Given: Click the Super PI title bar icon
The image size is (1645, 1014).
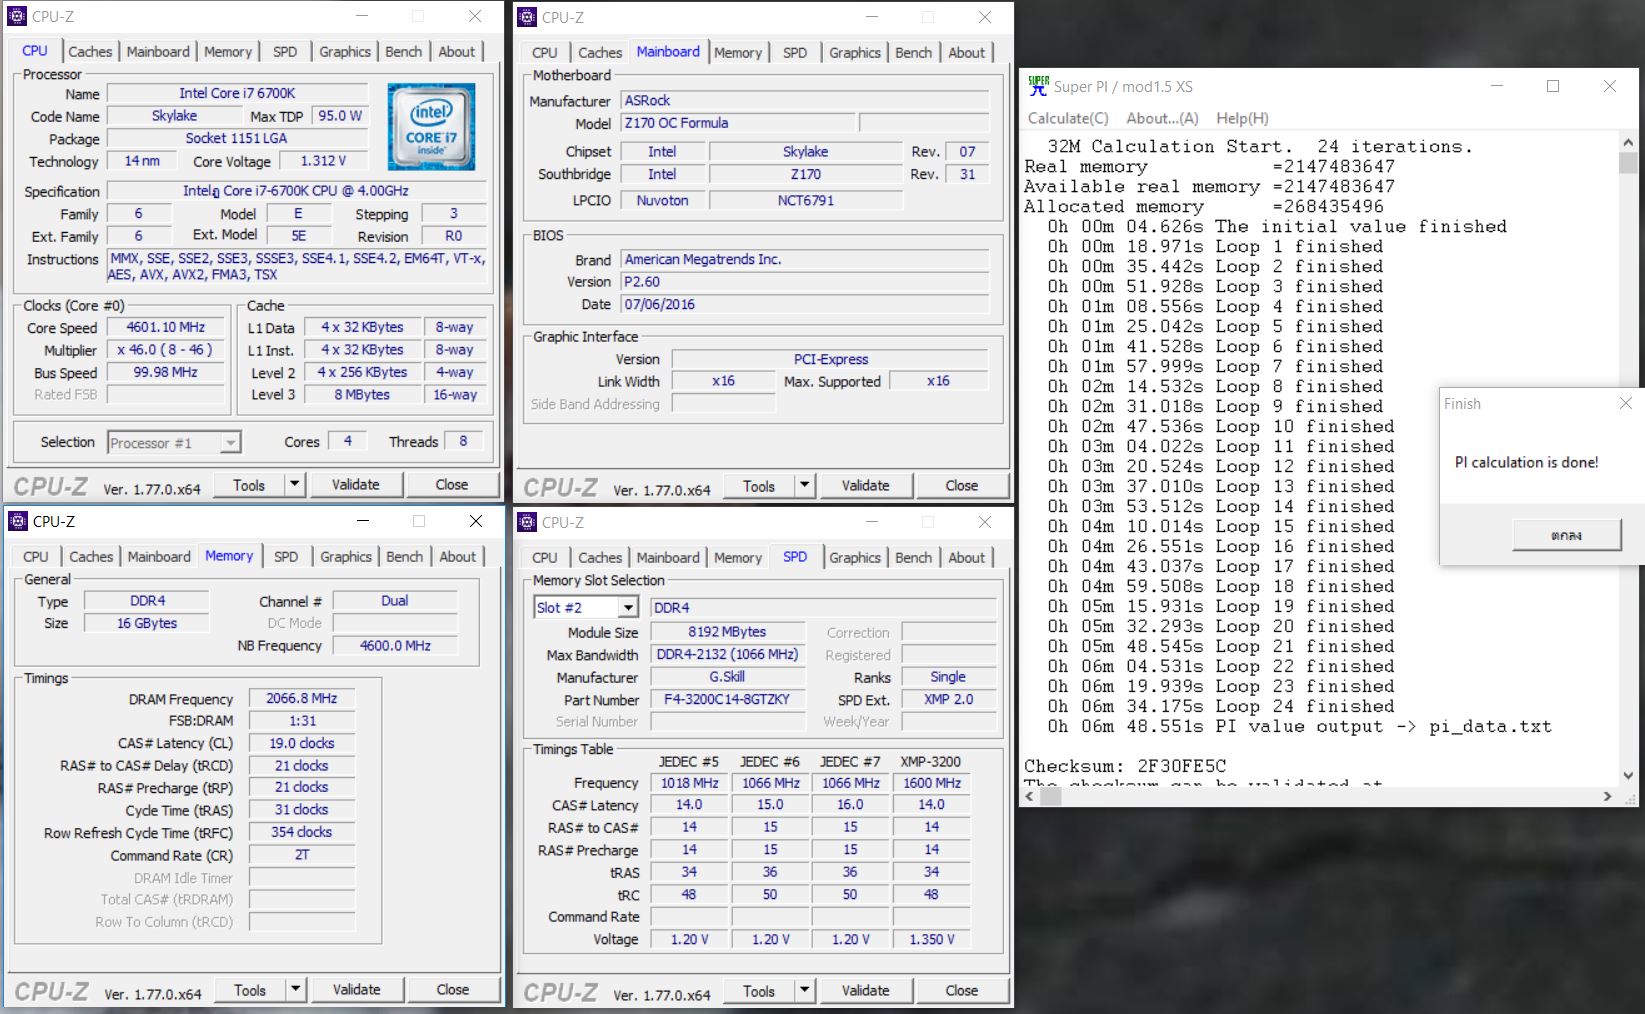Looking at the screenshot, I should [x=1038, y=86].
